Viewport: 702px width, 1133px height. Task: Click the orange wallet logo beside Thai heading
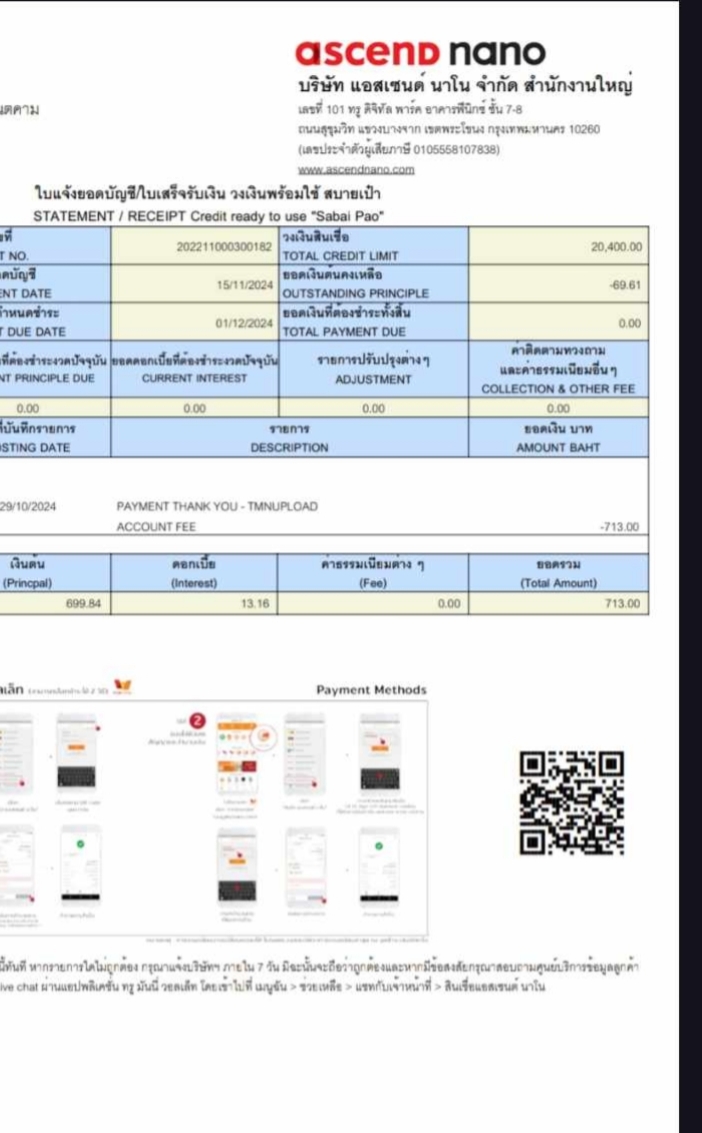pos(123,687)
